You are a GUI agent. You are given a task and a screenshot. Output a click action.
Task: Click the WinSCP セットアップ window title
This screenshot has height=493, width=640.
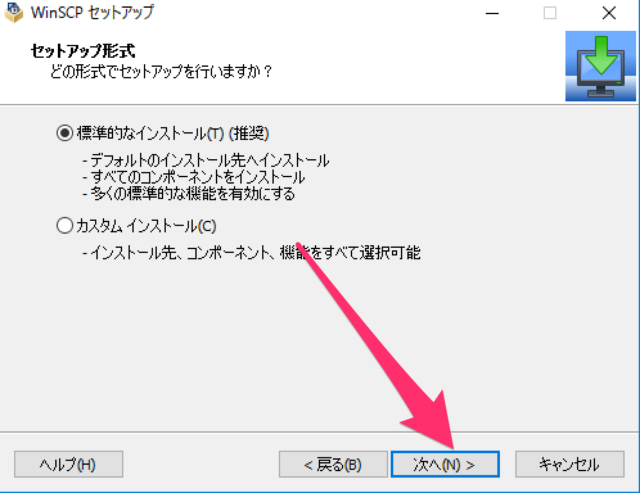click(92, 12)
